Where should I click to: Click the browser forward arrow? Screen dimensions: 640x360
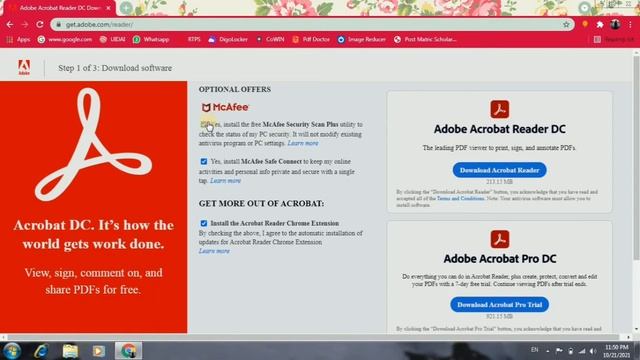pyautogui.click(x=25, y=25)
